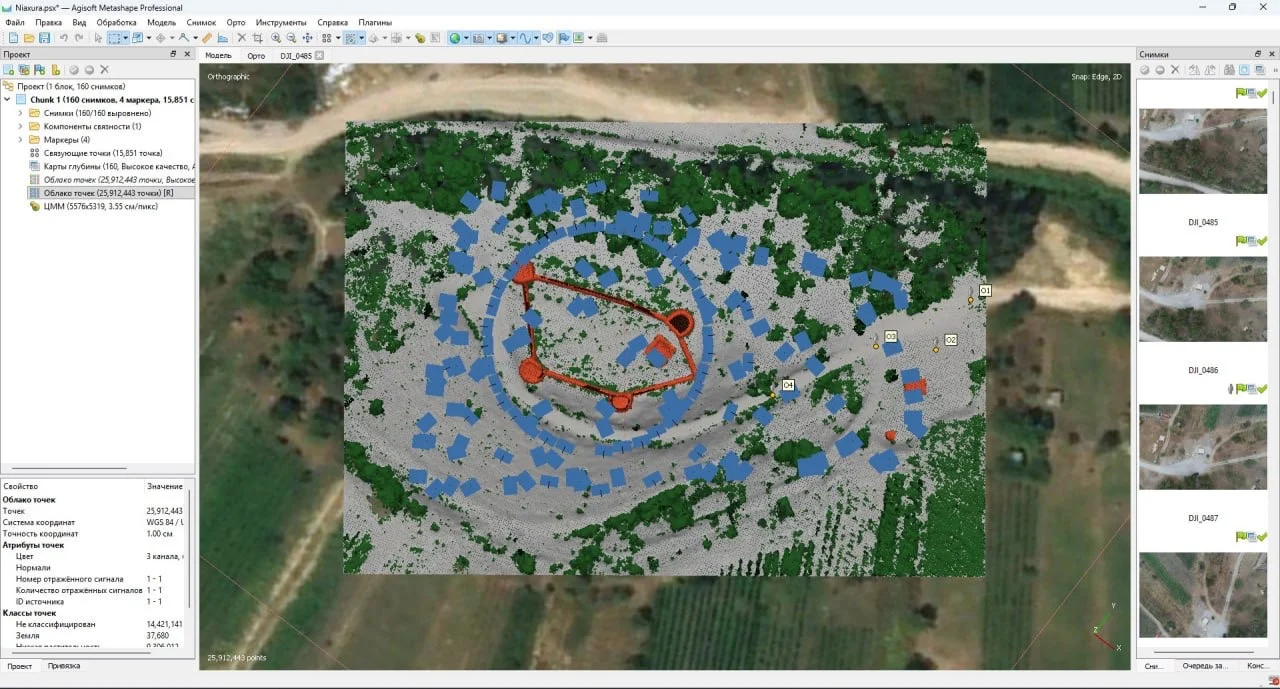This screenshot has height=689, width=1280.
Task: Click the reset view move-arrows icon
Action: coord(307,38)
